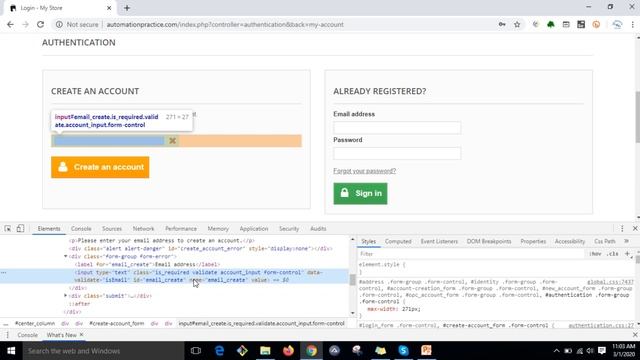Open Chrome three-dot menu
This screenshot has height=360, width=640.
pyautogui.click(x=633, y=24)
